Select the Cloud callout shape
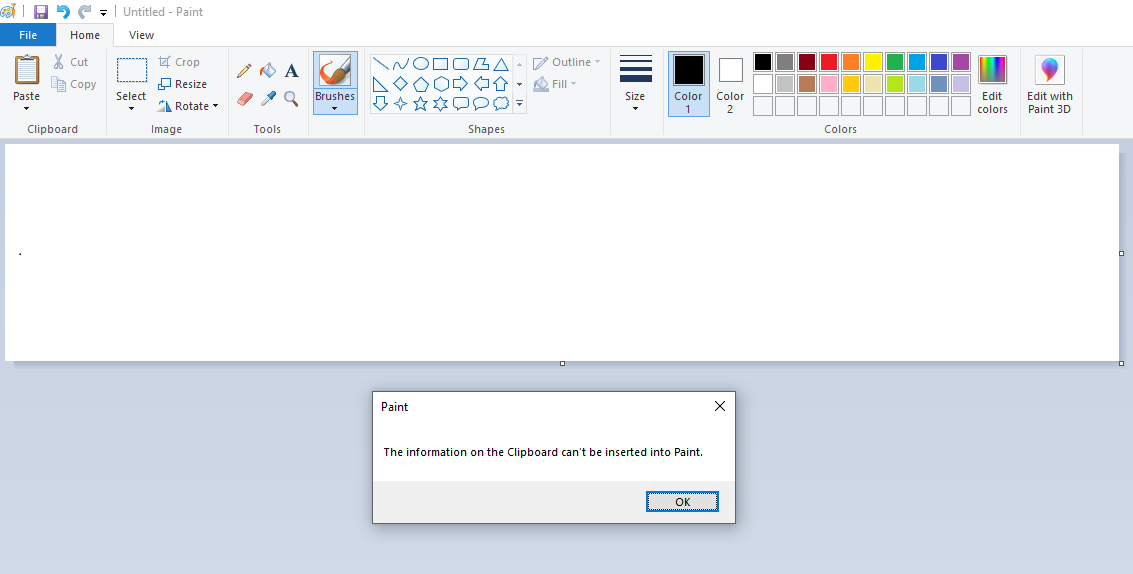The image size is (1133, 574). tap(501, 104)
